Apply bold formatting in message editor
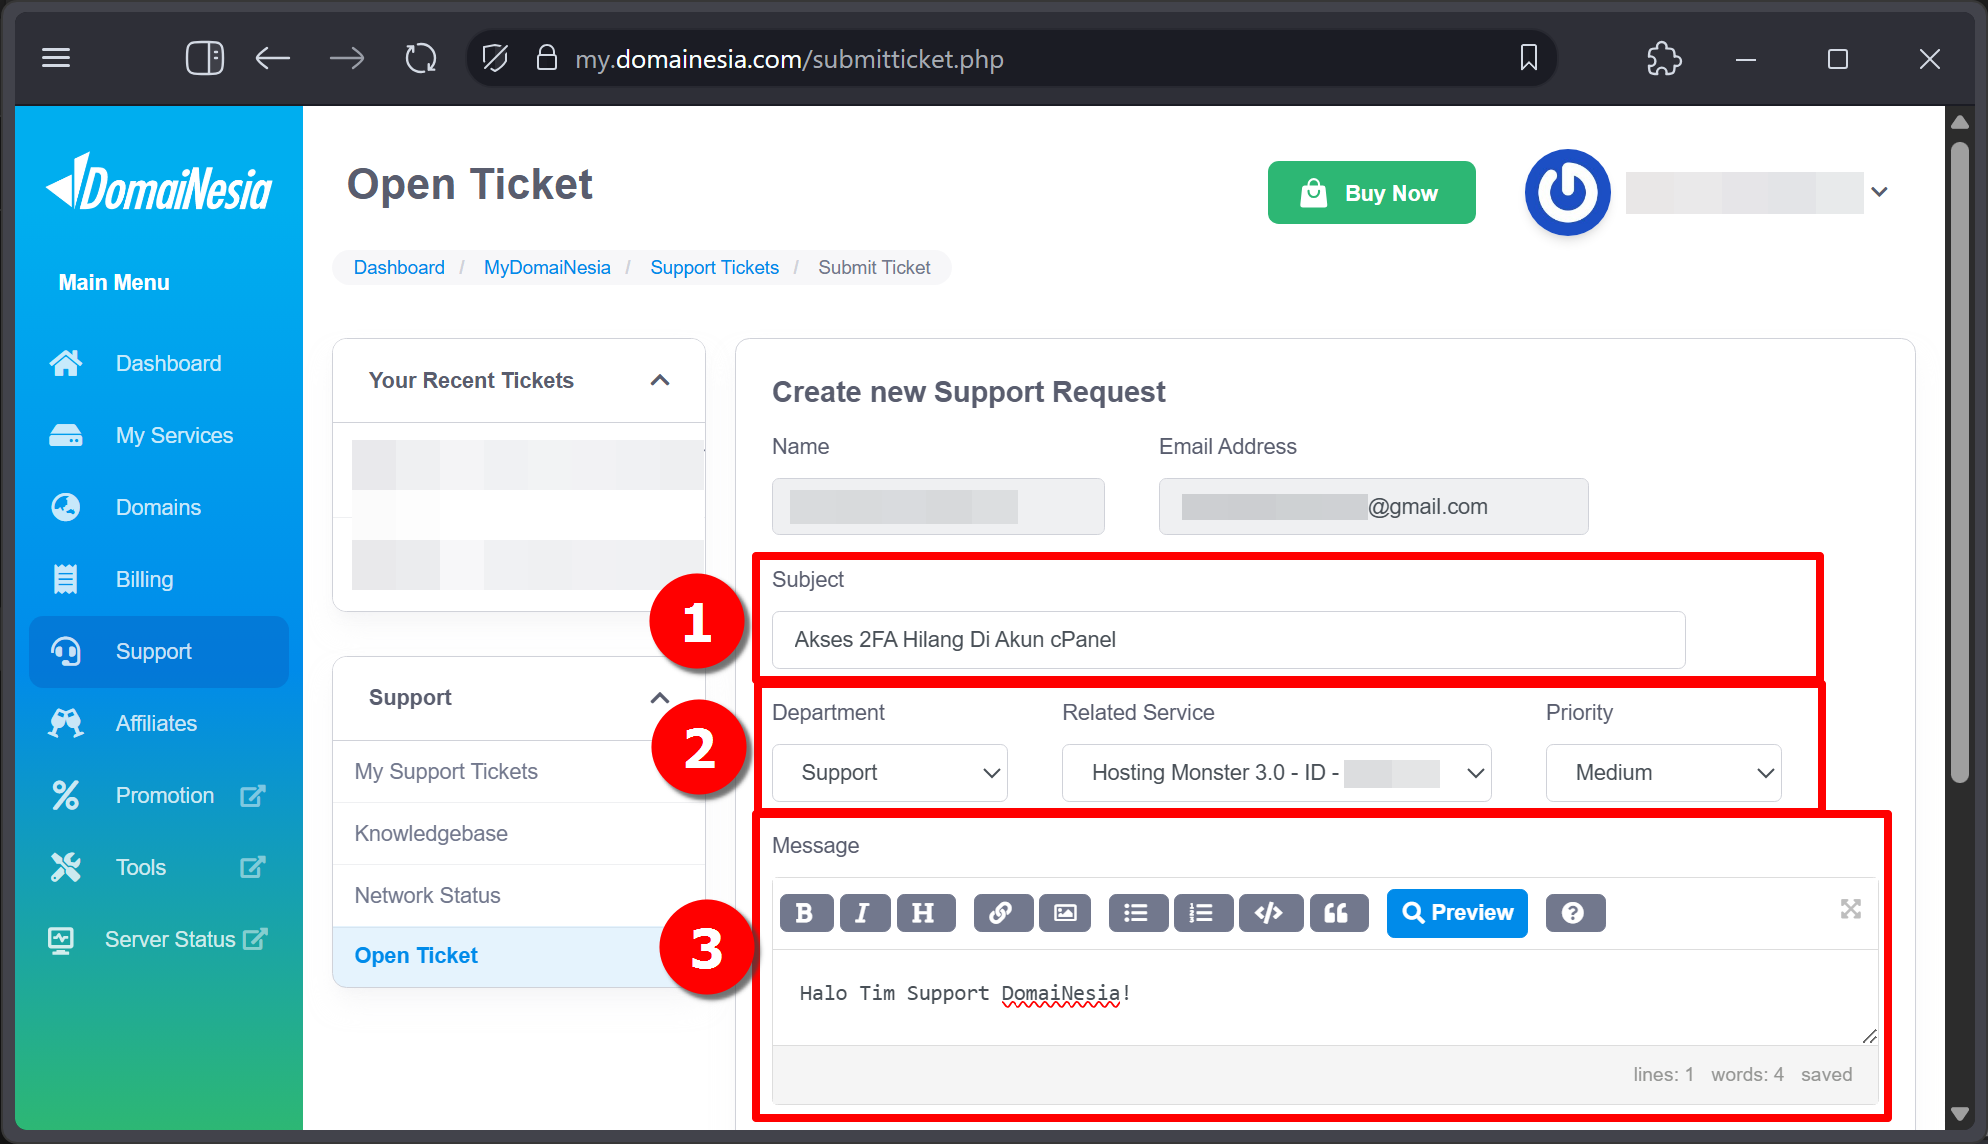 pos(805,913)
